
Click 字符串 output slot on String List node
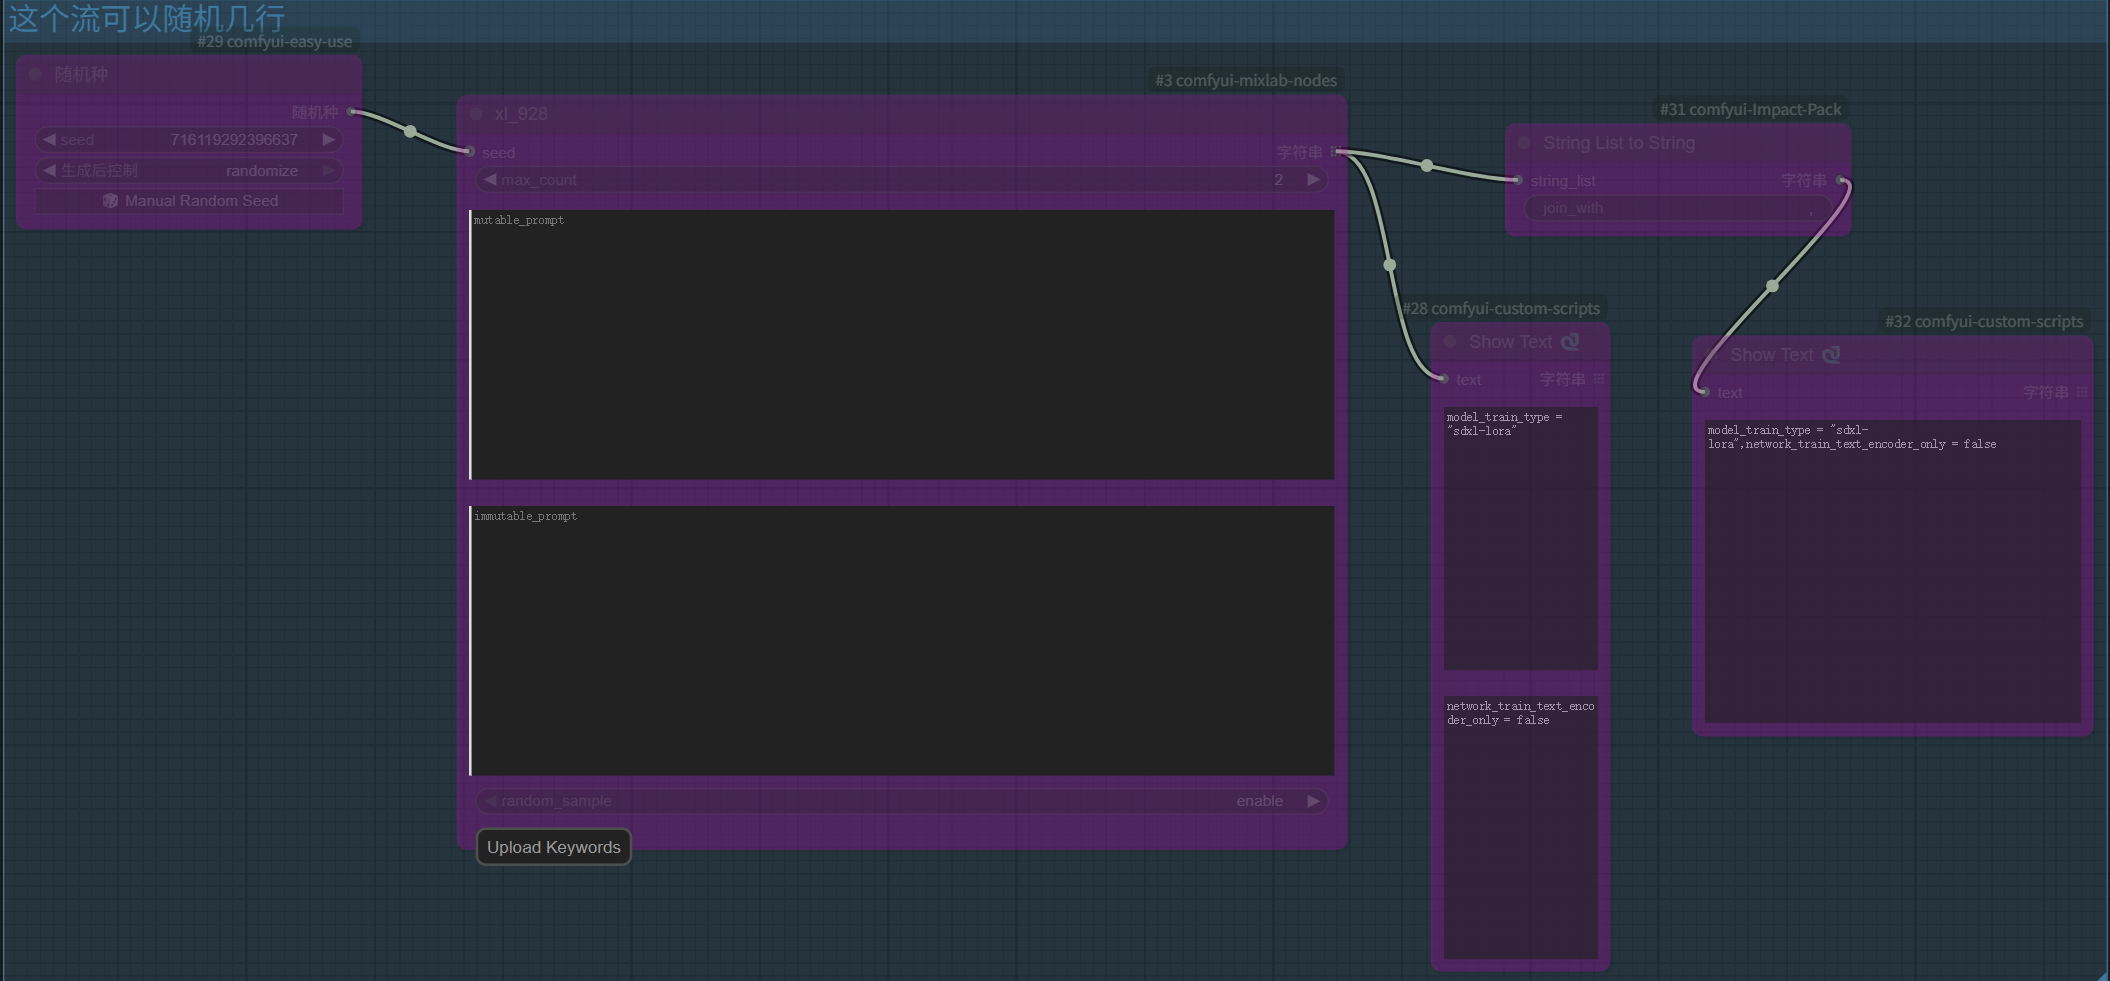1840,180
